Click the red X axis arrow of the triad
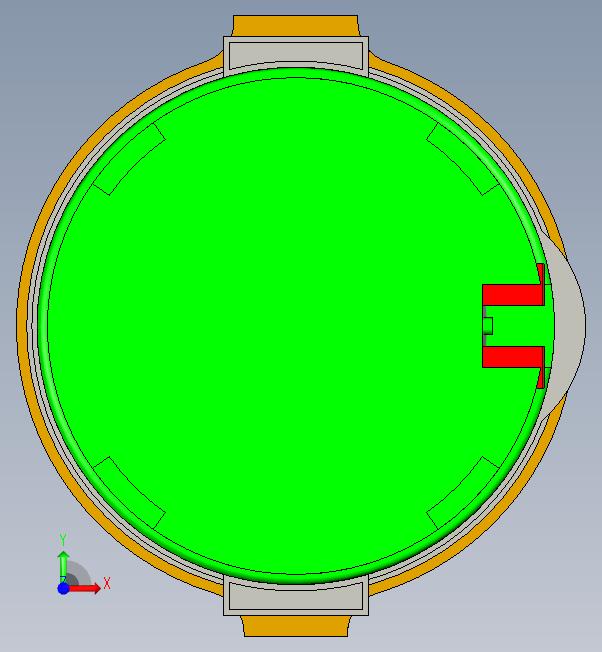The height and width of the screenshot is (652, 602). [85, 588]
